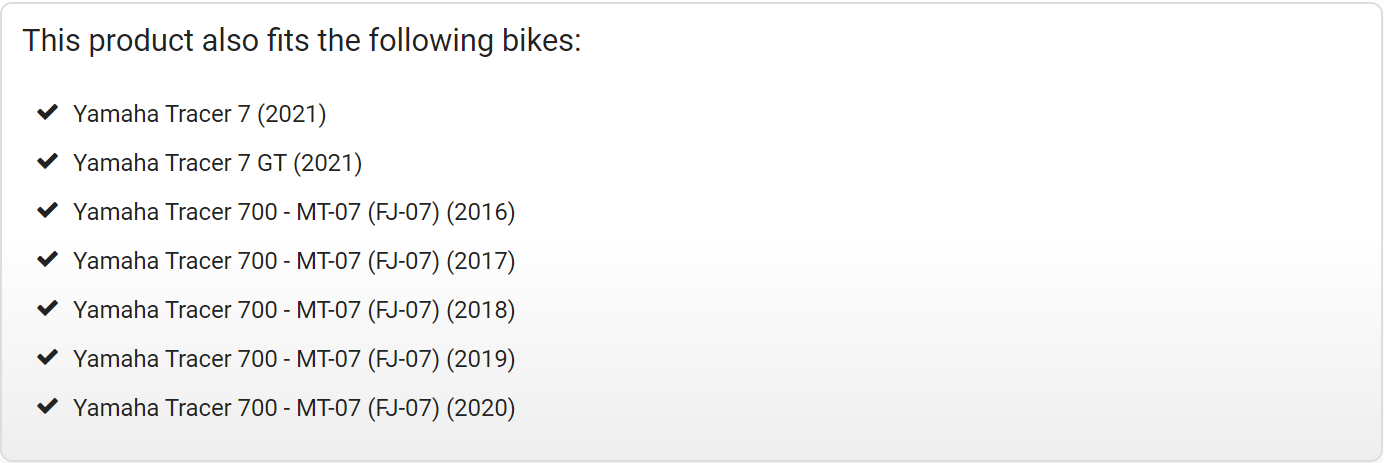This screenshot has width=1384, height=463.
Task: Click the checkmark for the 2020 Tracer 700
Action: pyautogui.click(x=47, y=407)
